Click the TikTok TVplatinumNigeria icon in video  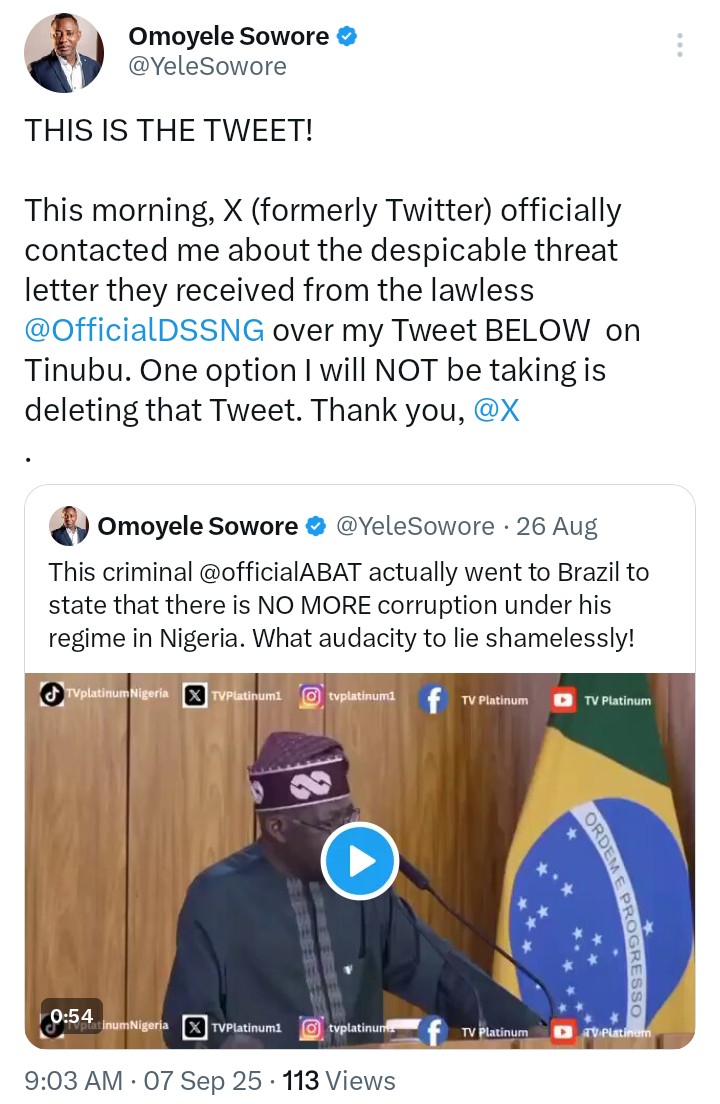51,694
